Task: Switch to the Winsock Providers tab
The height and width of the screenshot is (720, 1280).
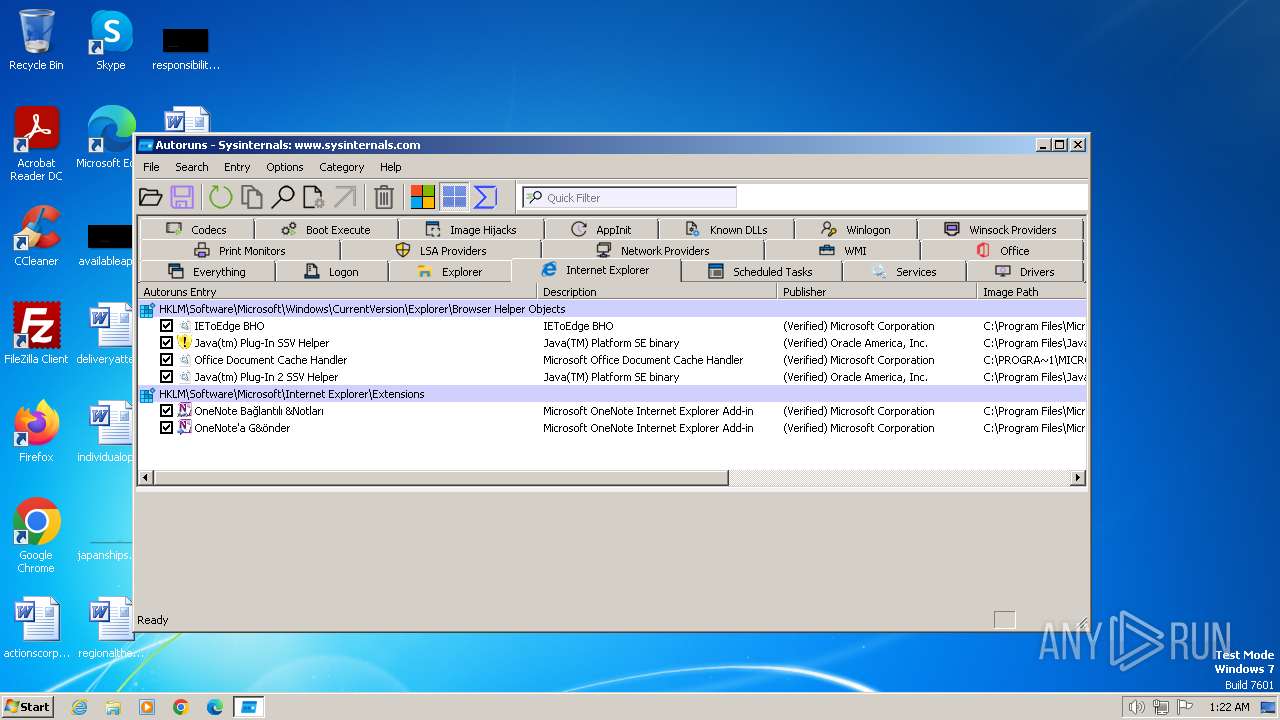Action: click(1000, 230)
